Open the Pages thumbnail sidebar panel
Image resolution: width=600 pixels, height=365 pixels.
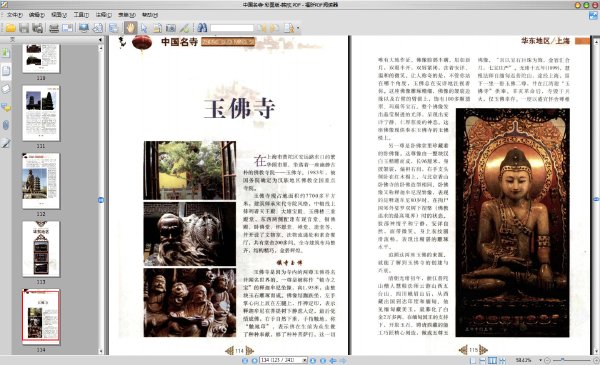[6, 71]
